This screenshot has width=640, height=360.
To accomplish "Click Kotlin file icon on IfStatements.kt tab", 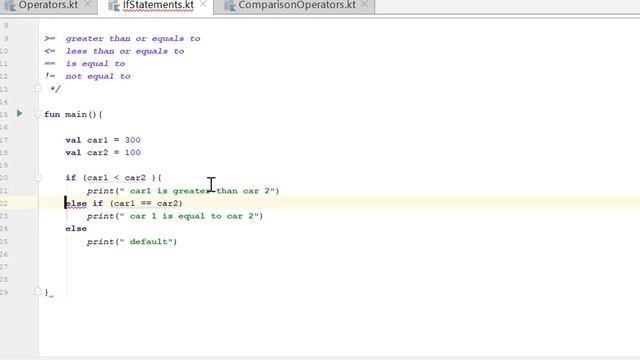I will pos(114,6).
